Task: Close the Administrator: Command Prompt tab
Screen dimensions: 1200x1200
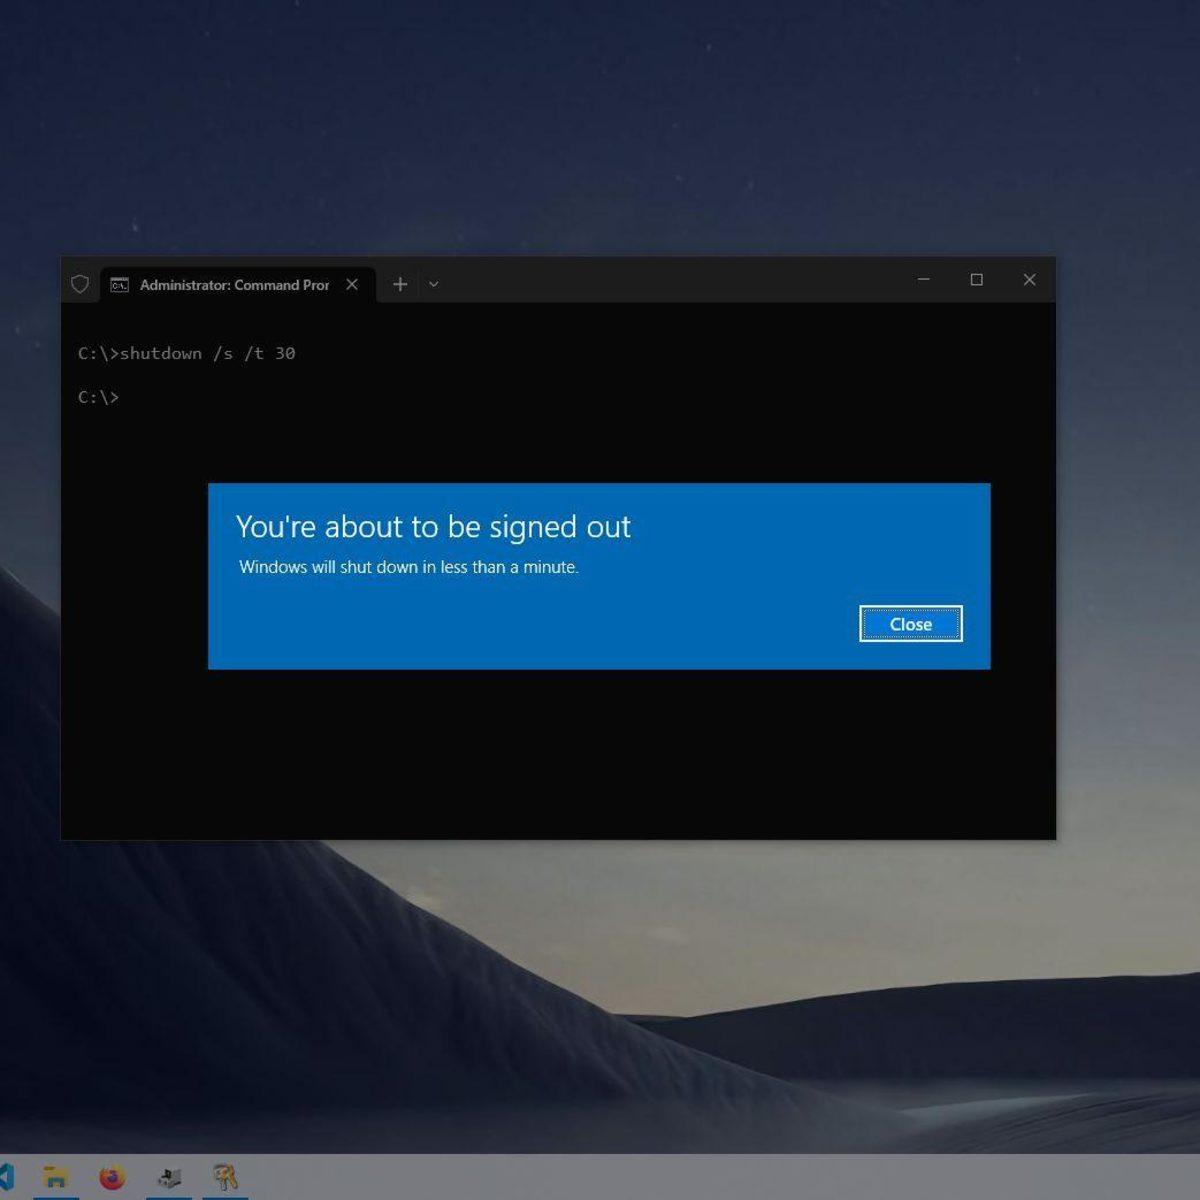Action: click(352, 284)
